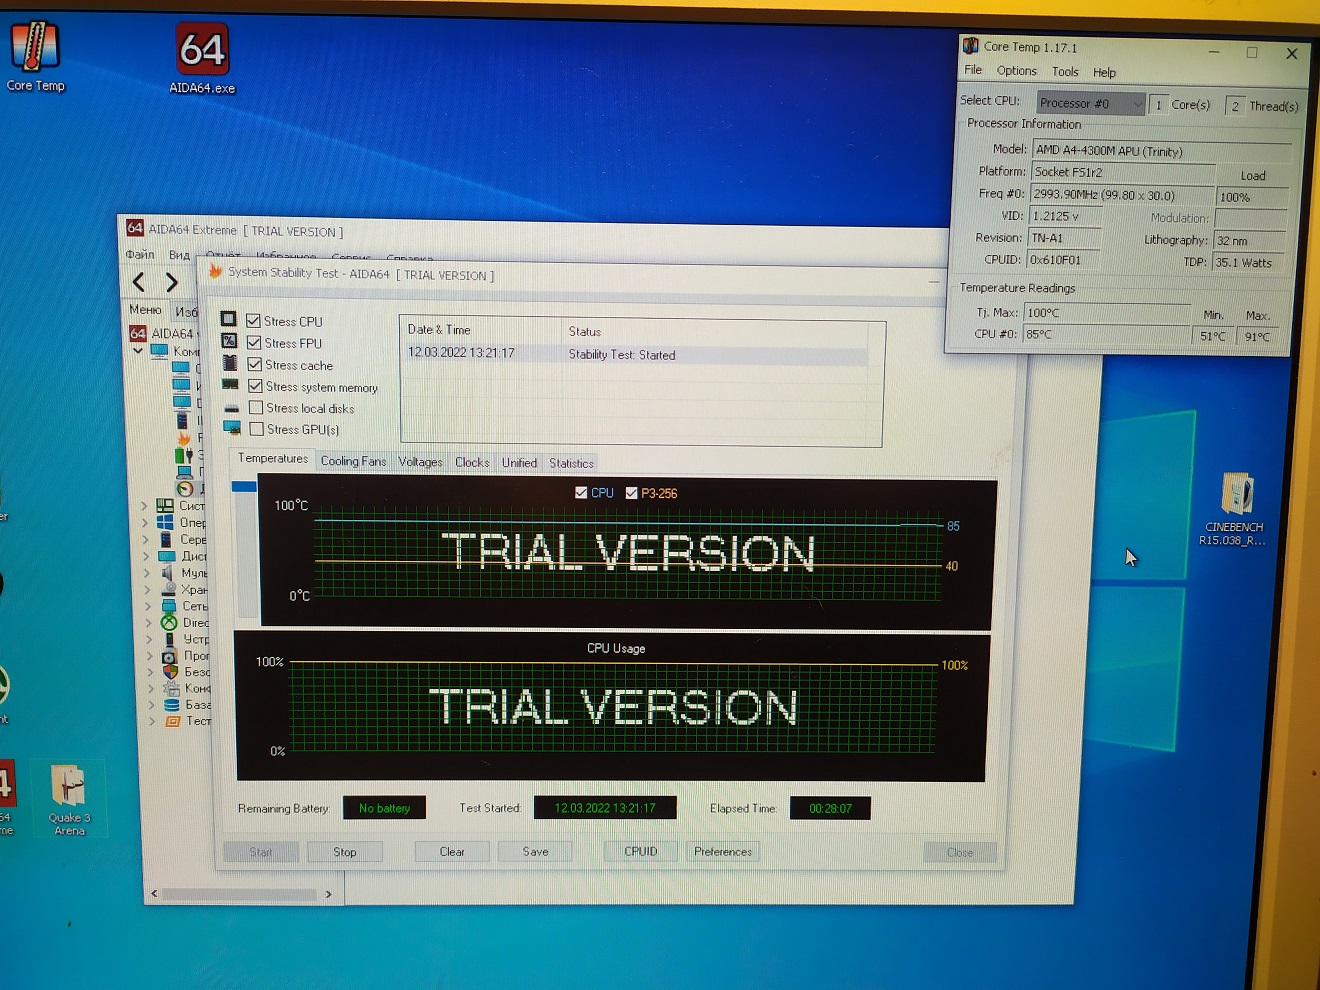Toggle P3-256 graph line checkbox
1320x990 pixels.
pyautogui.click(x=631, y=492)
